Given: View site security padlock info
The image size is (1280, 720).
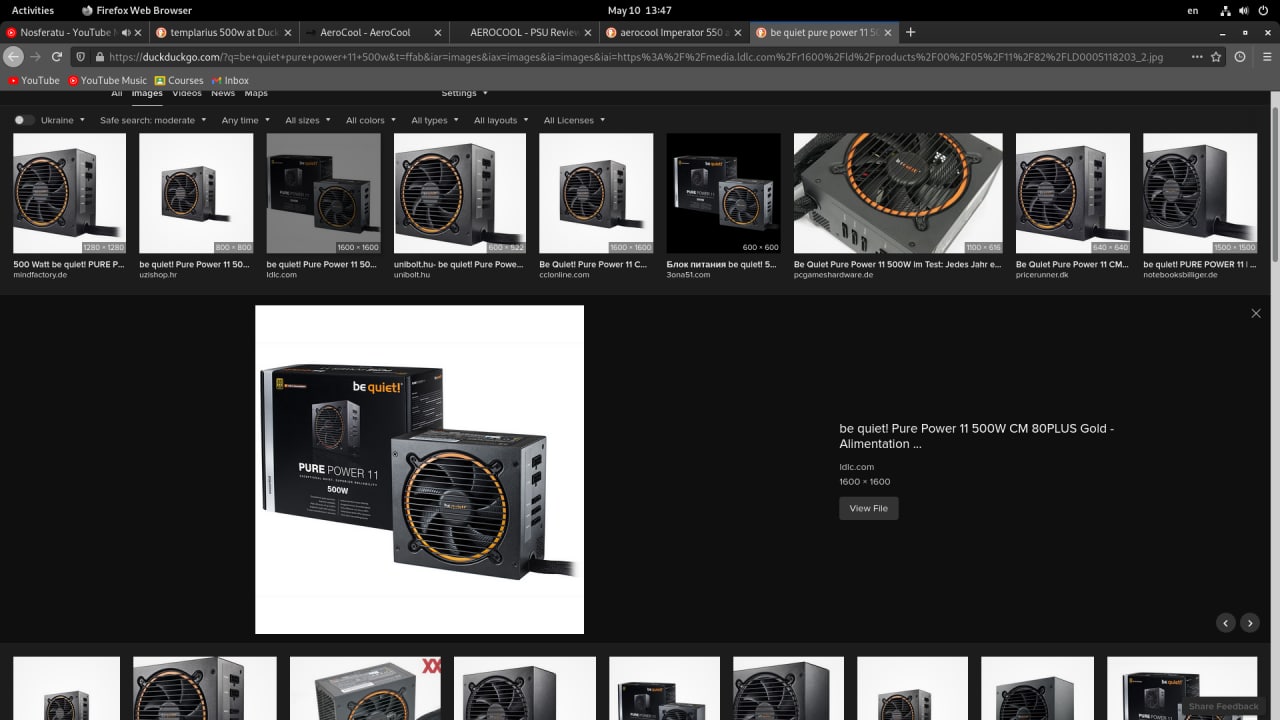Looking at the screenshot, I should pos(98,57).
